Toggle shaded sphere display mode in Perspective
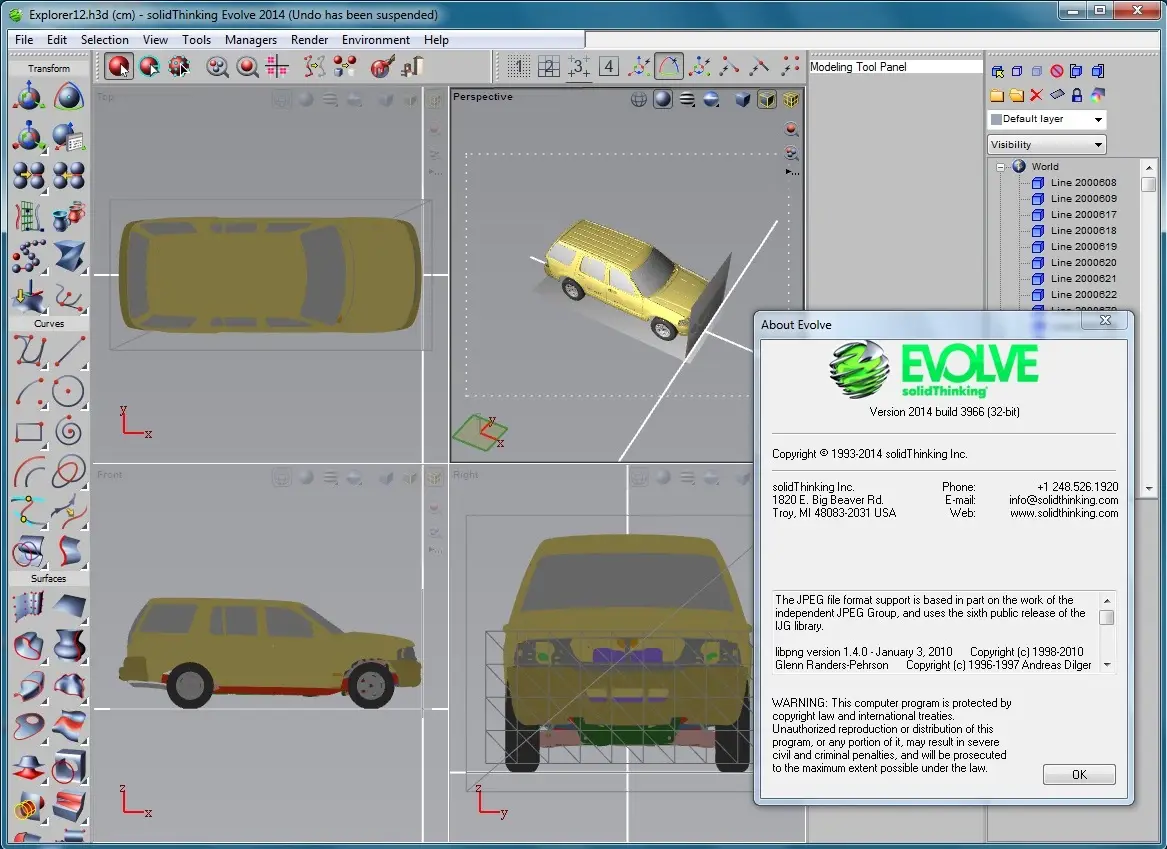Screen dimensions: 1167x849 (662, 99)
